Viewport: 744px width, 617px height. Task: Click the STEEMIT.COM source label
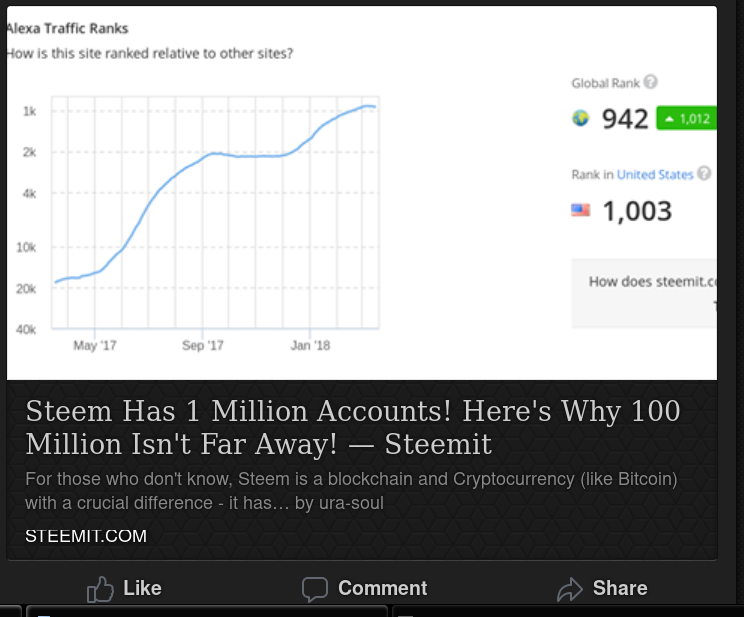coord(86,536)
